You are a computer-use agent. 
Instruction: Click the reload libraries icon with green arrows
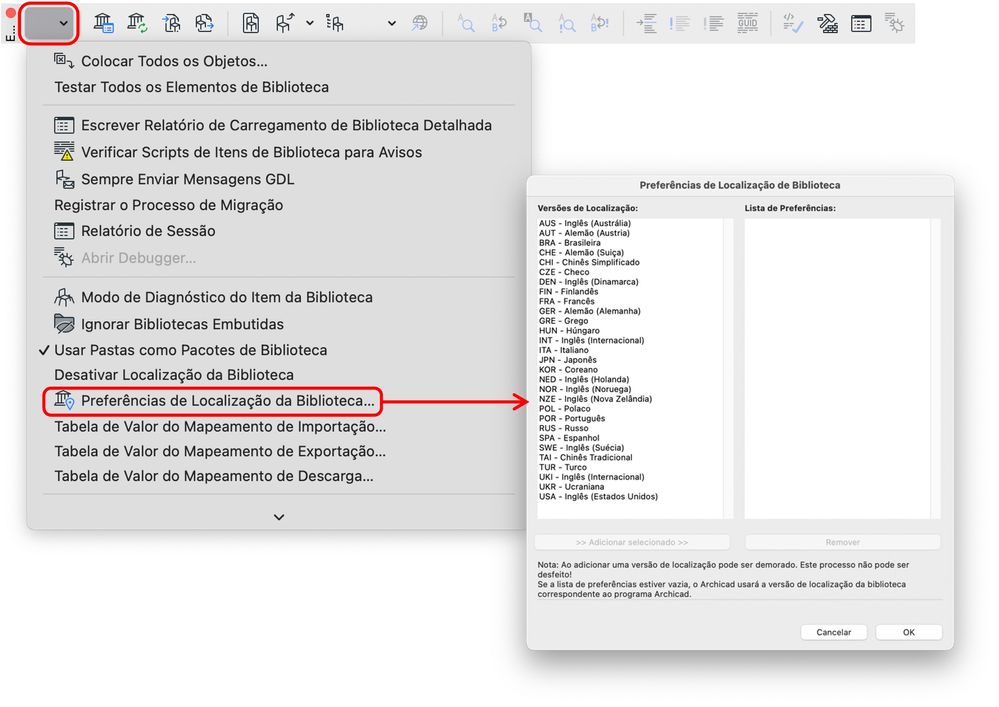point(137,24)
